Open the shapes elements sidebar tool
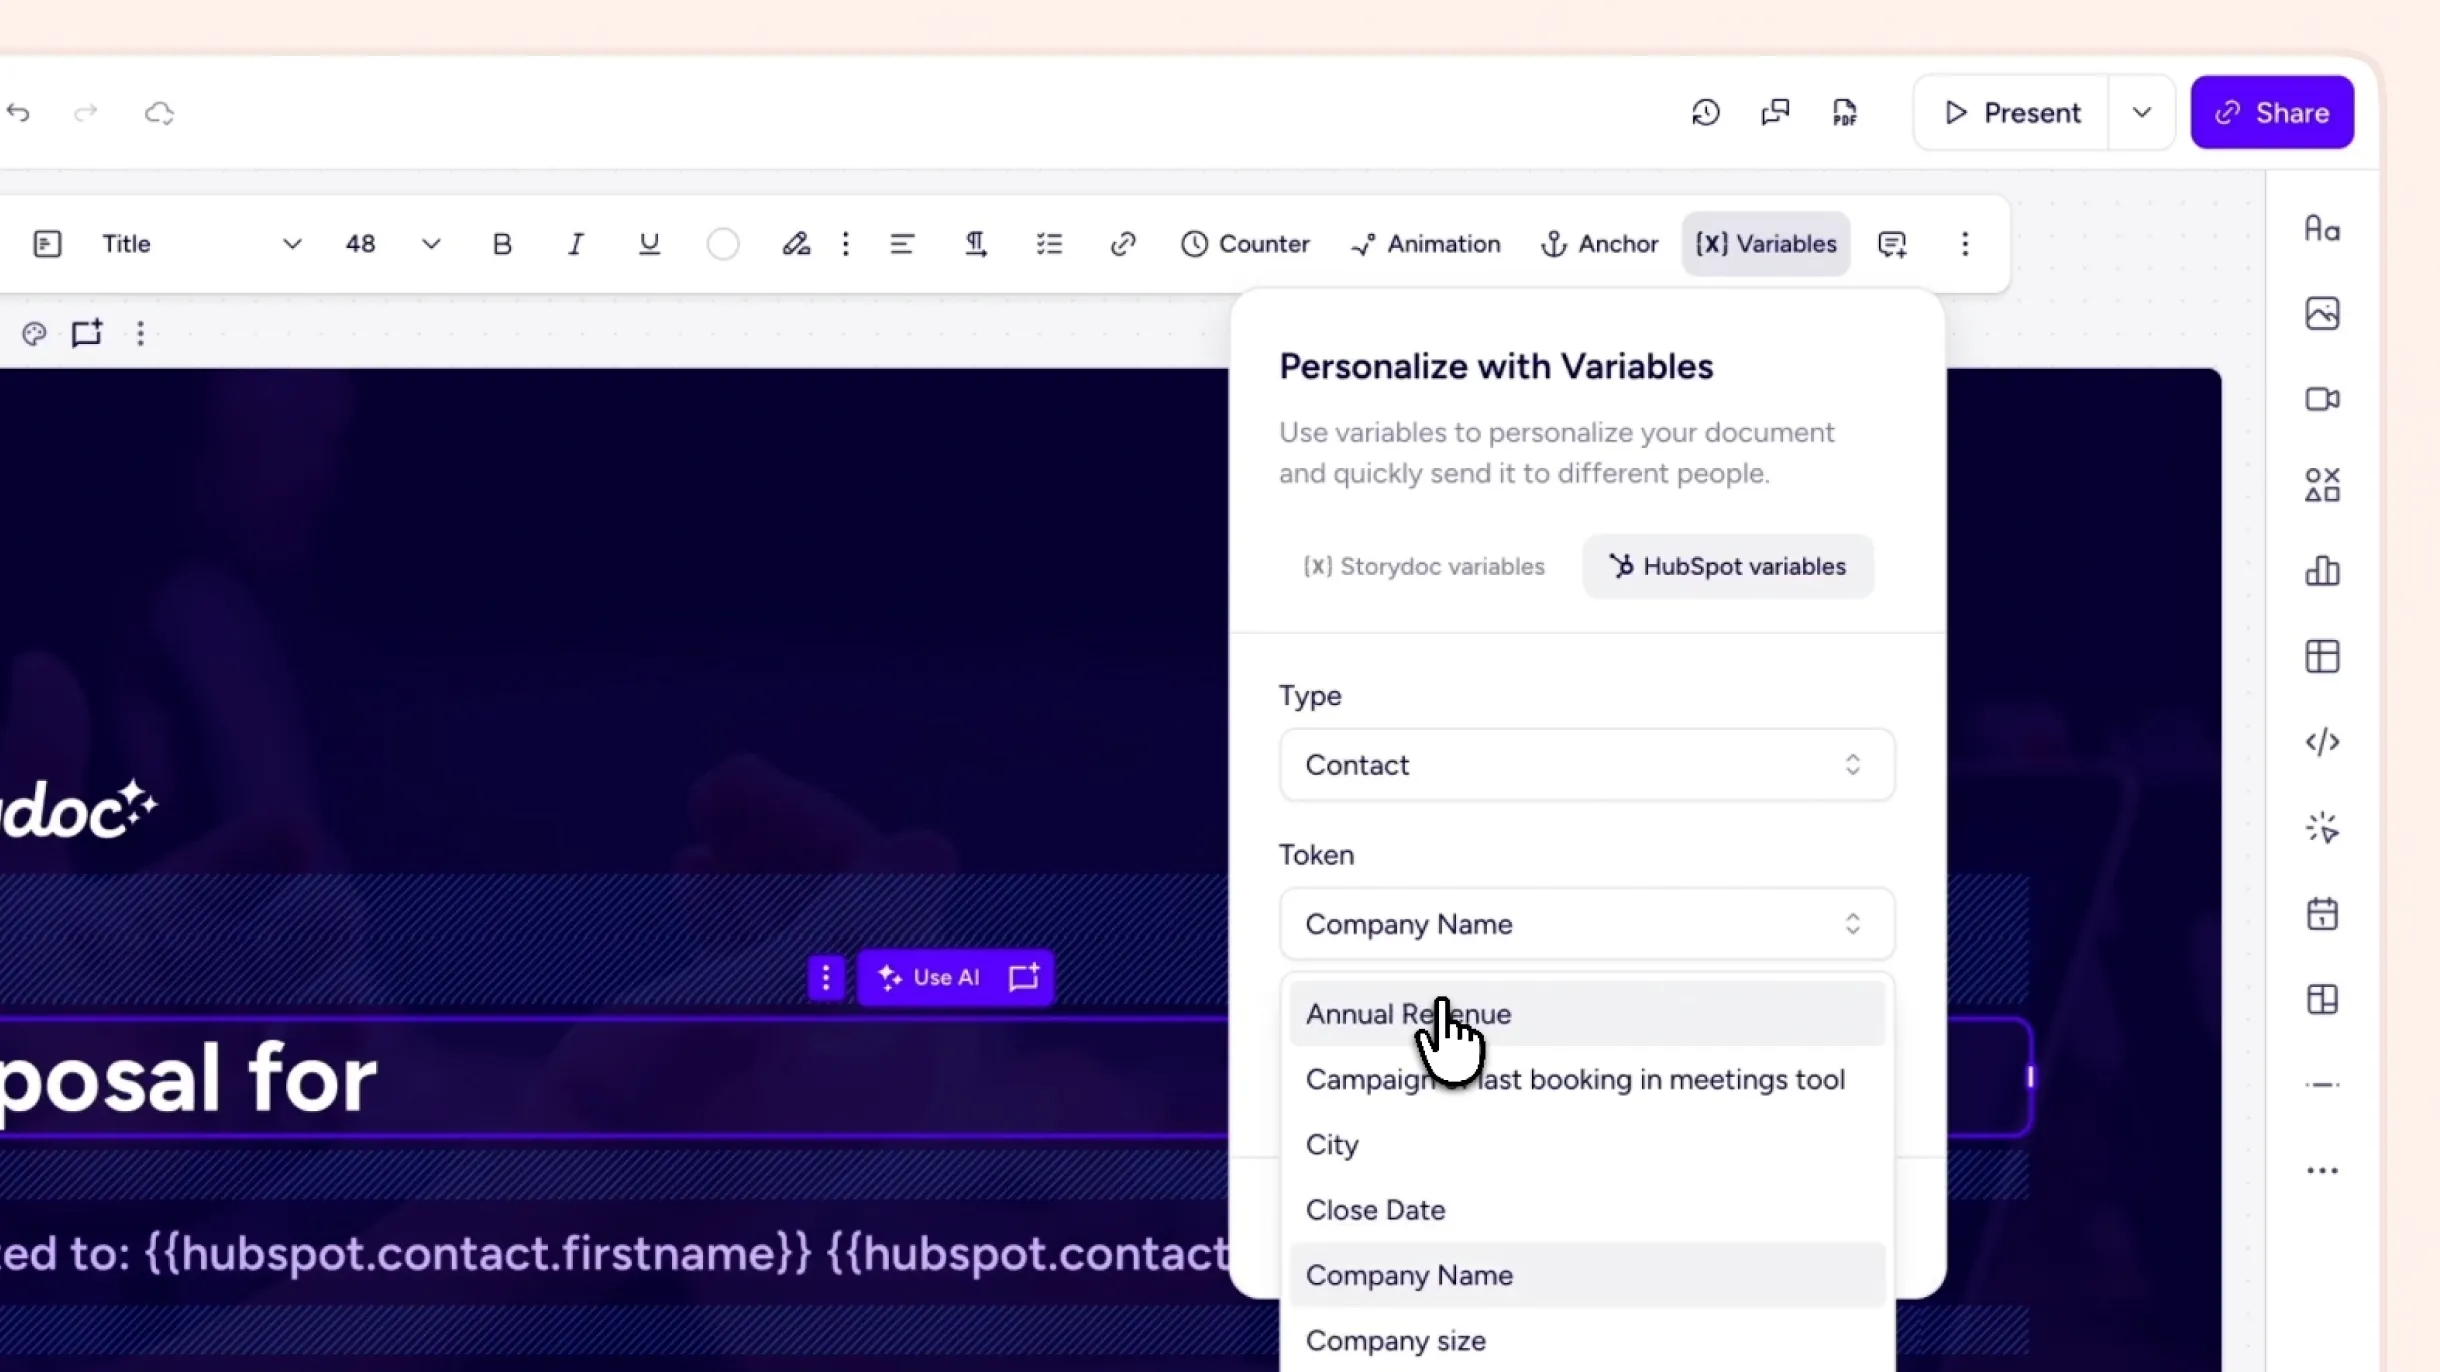The height and width of the screenshot is (1372, 2440). (2322, 485)
